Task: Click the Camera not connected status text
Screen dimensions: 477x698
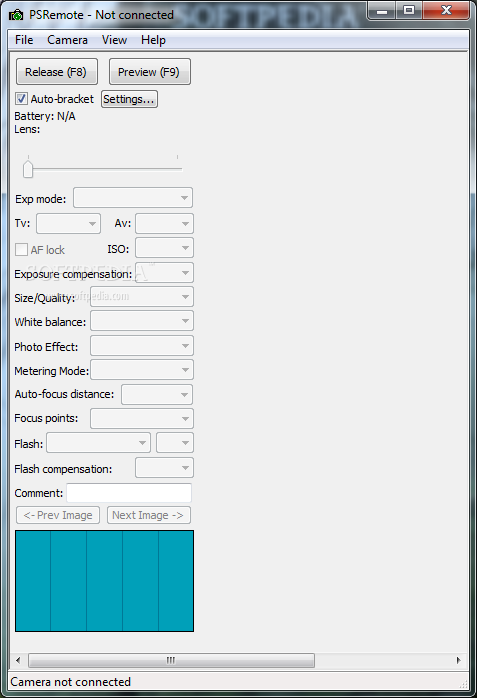Action: [70, 682]
